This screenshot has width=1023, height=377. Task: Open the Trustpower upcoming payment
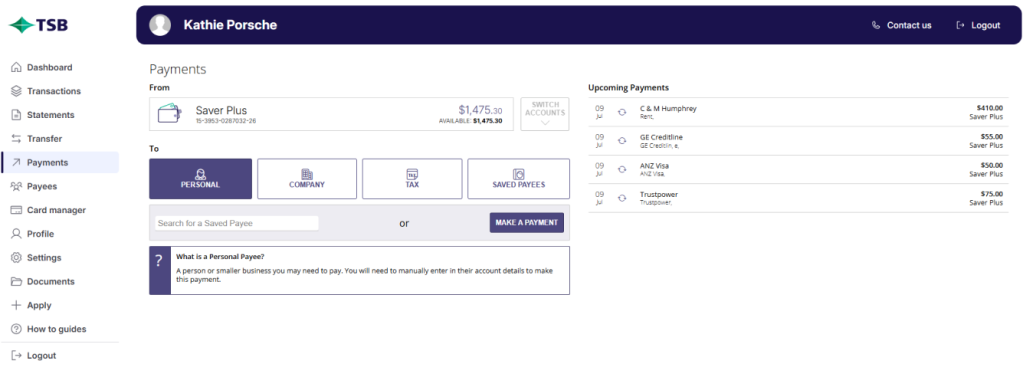[x=798, y=198]
